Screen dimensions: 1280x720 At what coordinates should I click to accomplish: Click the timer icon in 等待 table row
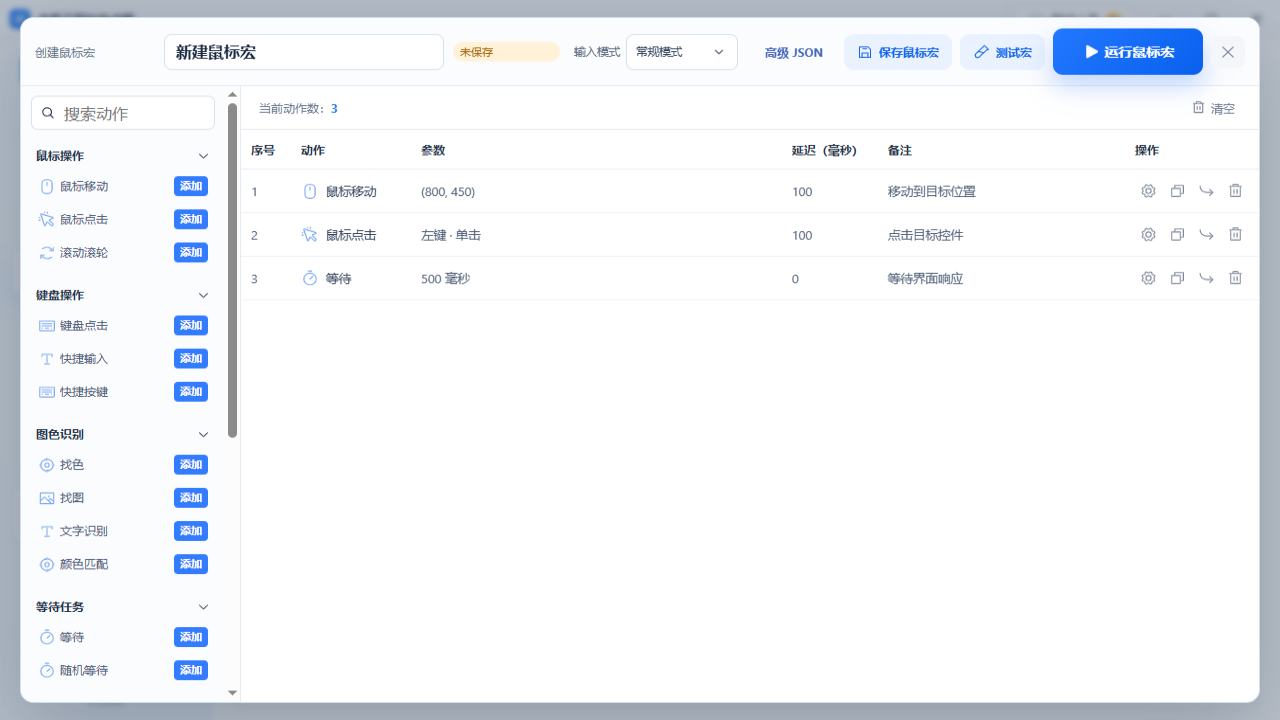(310, 278)
